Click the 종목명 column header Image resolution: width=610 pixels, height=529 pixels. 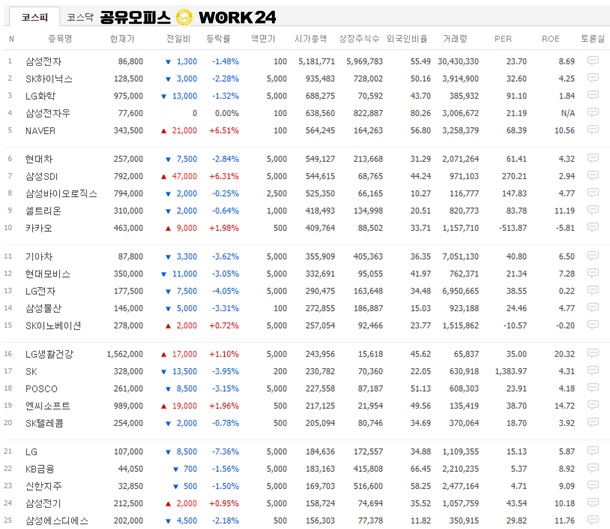pos(60,39)
